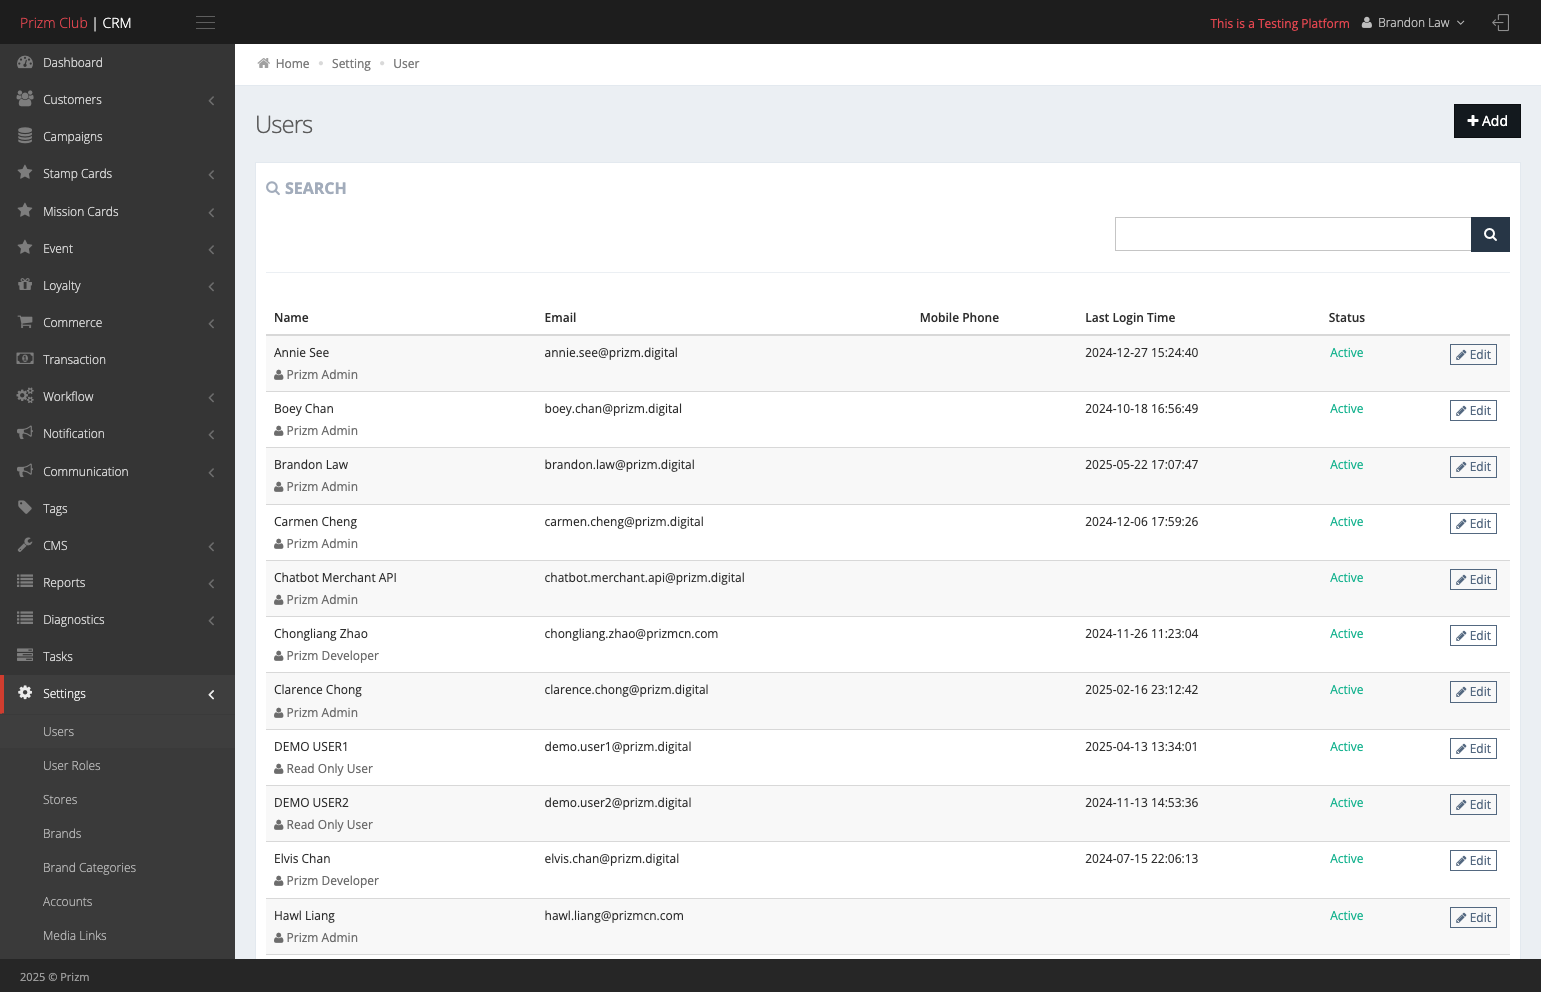Open Dashboard via its palette icon
The width and height of the screenshot is (1541, 992).
(x=25, y=62)
